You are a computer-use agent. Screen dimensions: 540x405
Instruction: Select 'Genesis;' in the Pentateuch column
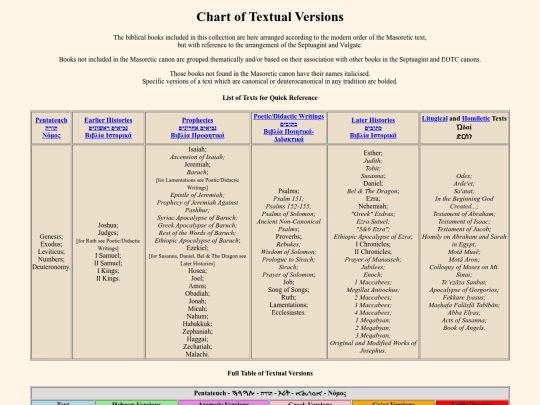pos(51,237)
